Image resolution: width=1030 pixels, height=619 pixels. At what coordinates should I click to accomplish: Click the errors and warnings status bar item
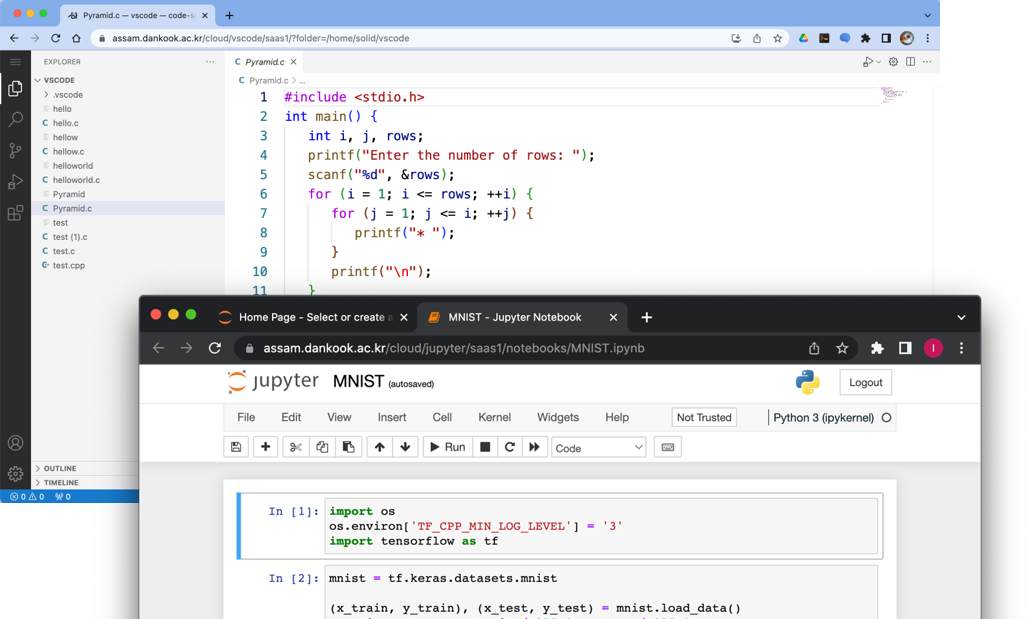click(28, 497)
